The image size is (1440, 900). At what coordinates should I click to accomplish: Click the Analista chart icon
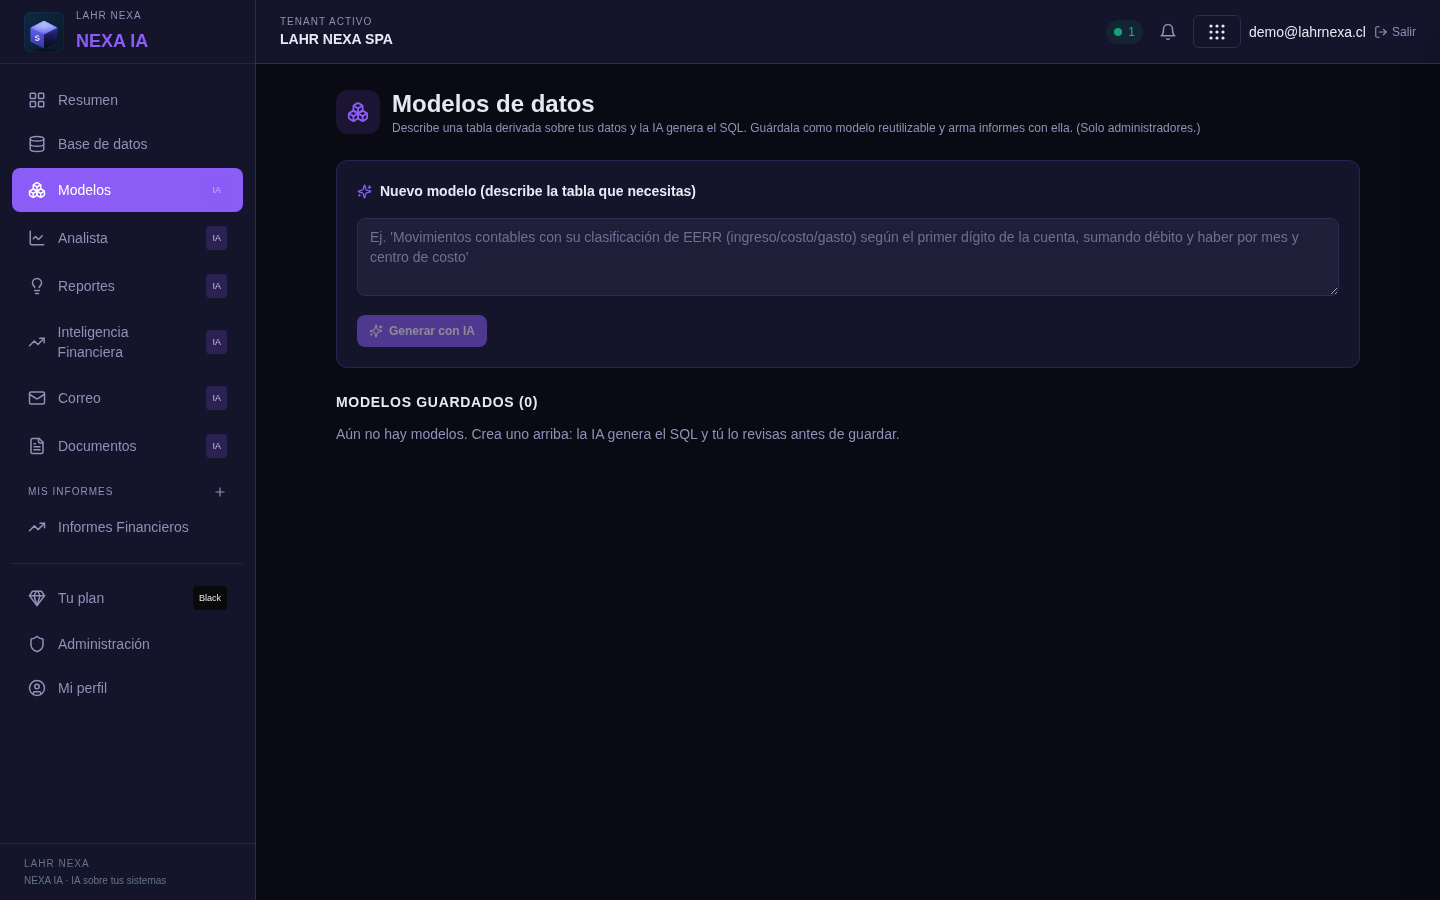(37, 238)
